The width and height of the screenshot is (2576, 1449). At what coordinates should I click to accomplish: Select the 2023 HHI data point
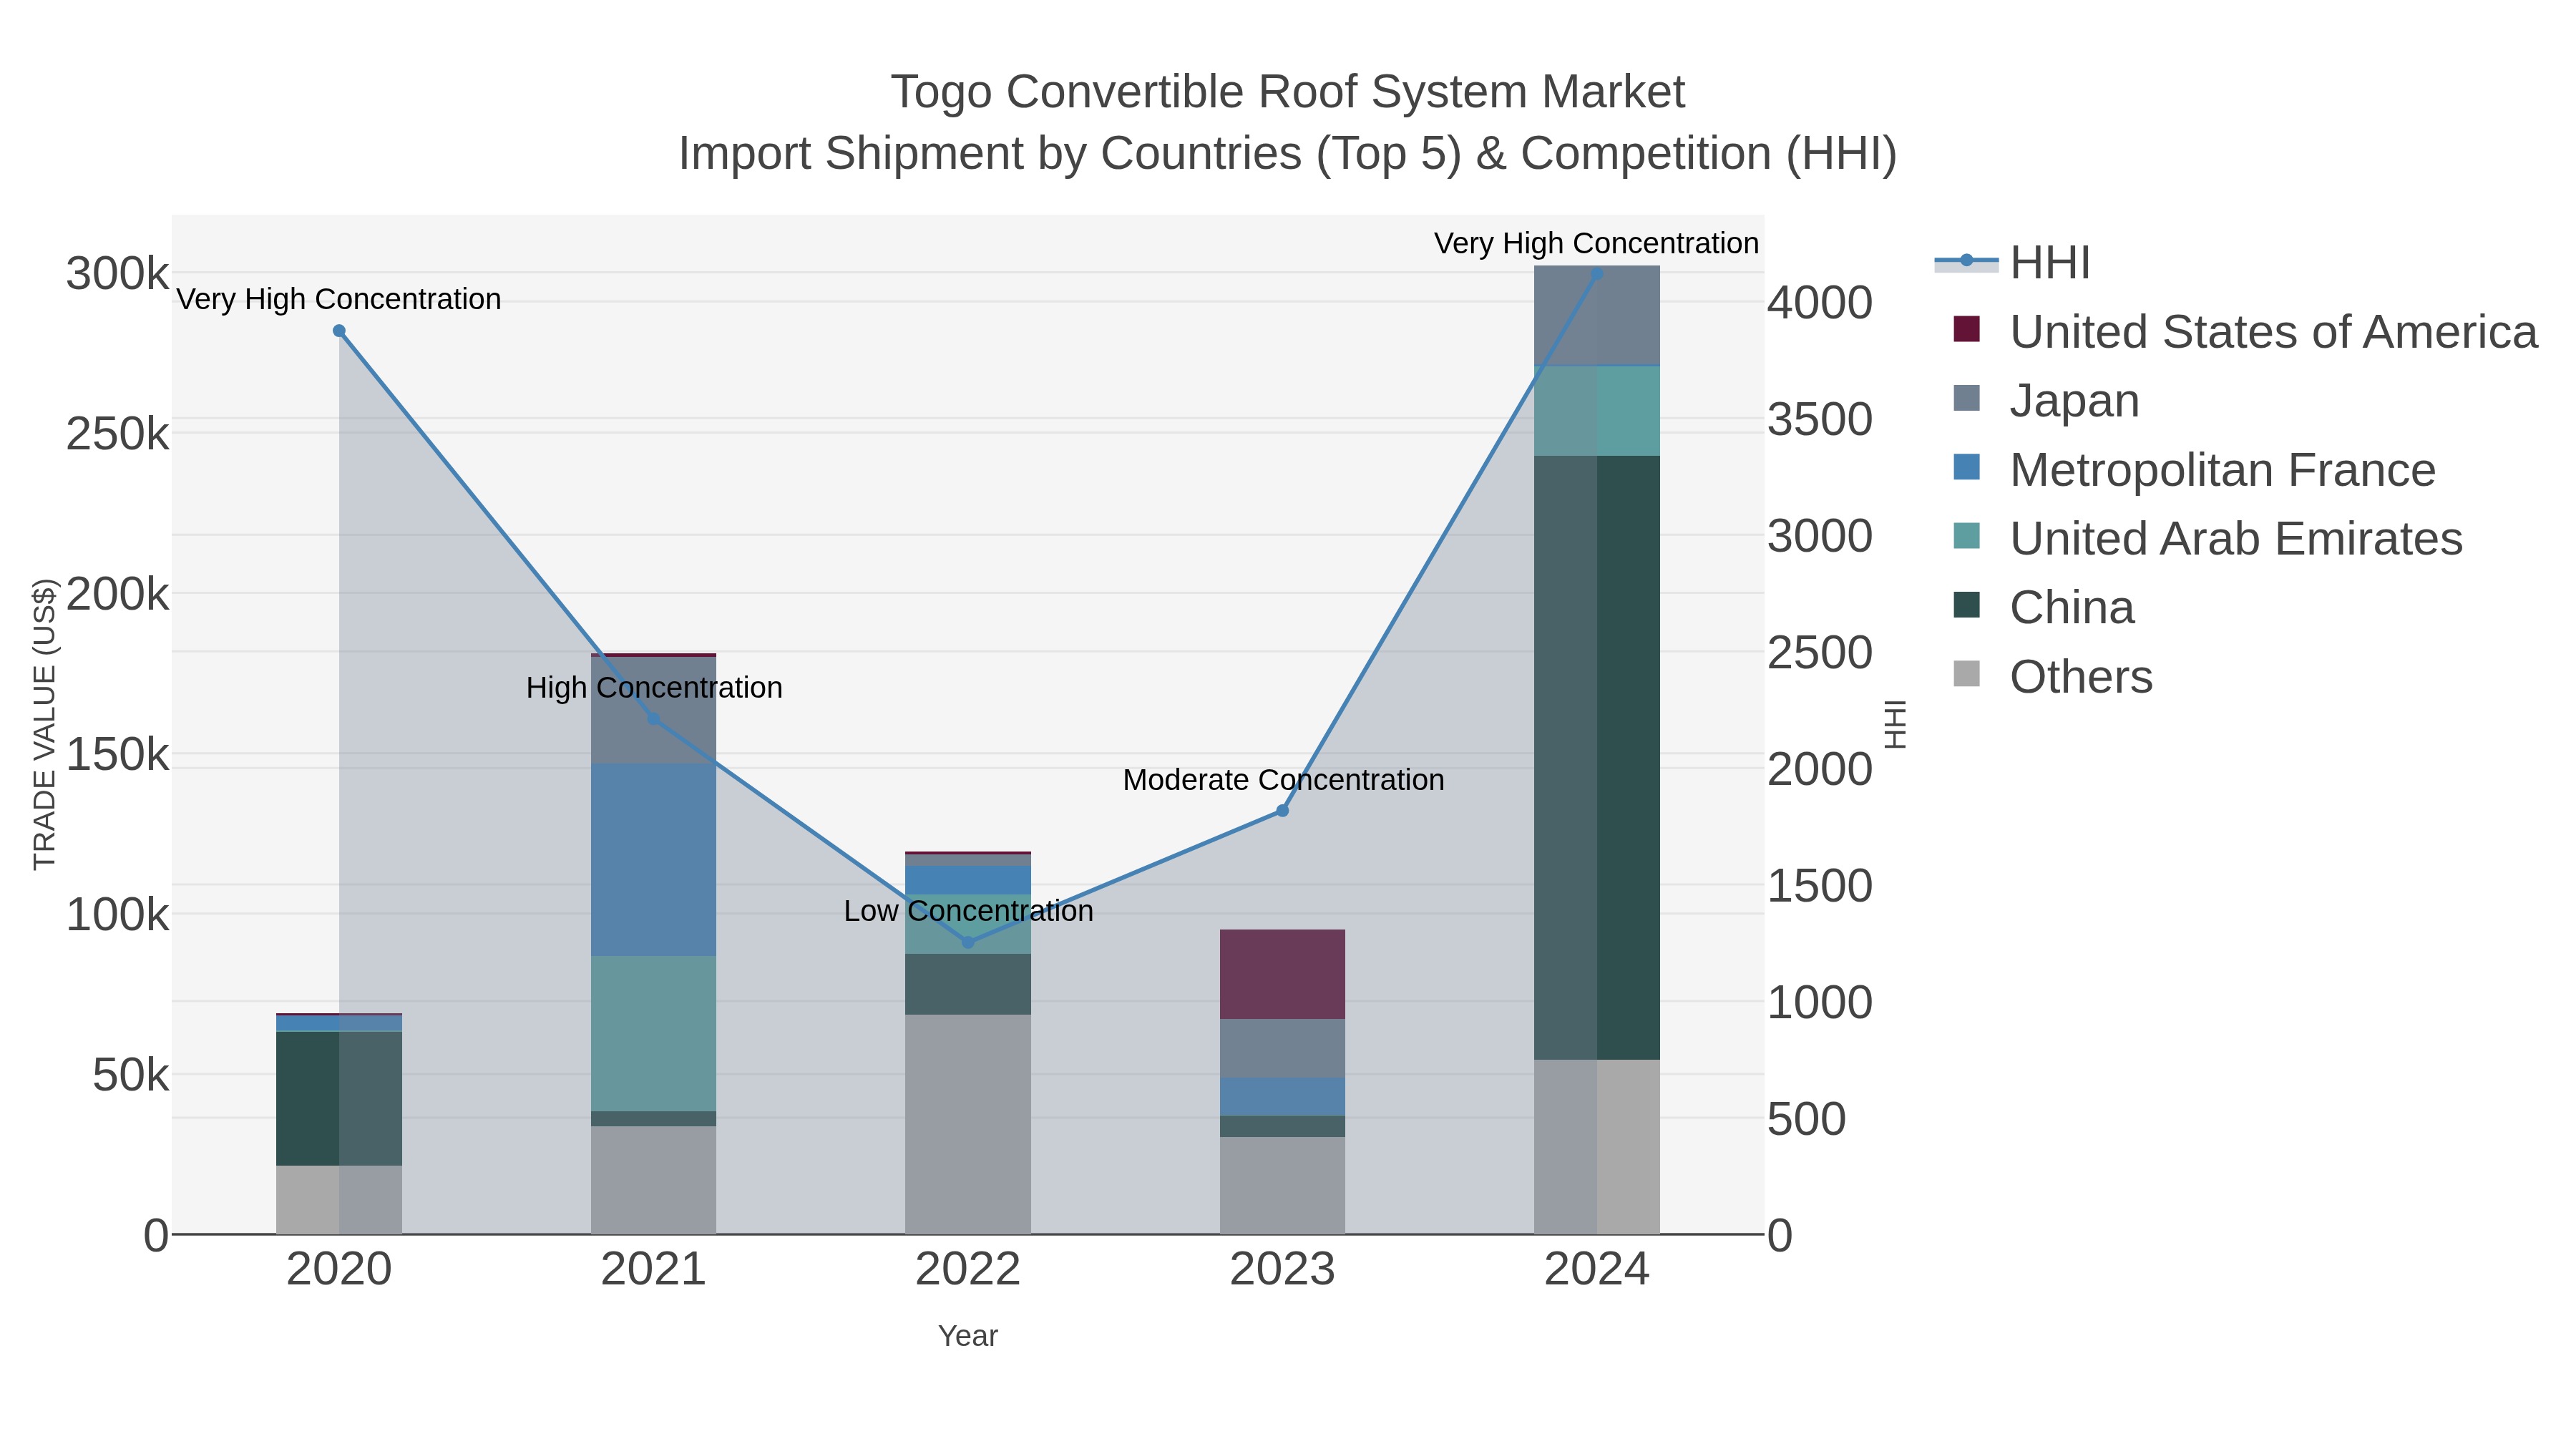[1283, 811]
